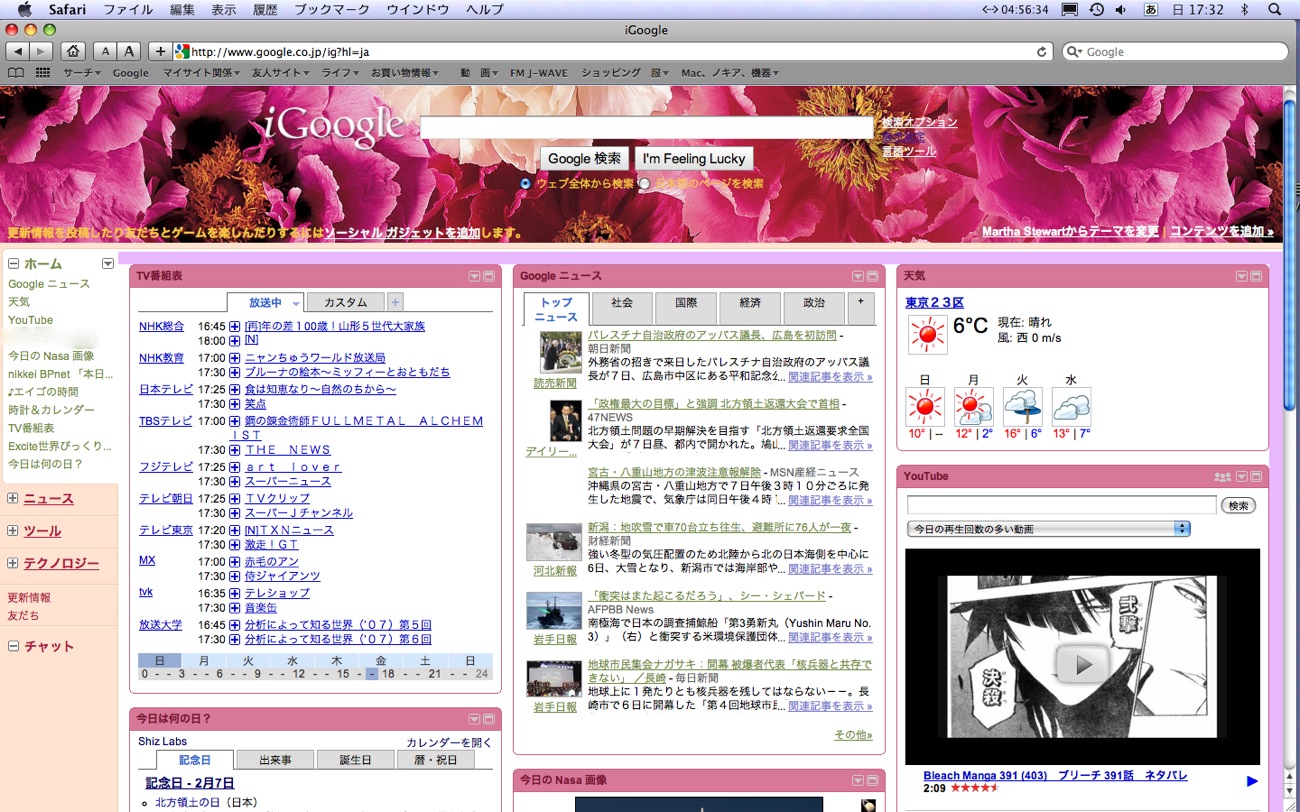Click the iGoogle search input field

(647, 128)
